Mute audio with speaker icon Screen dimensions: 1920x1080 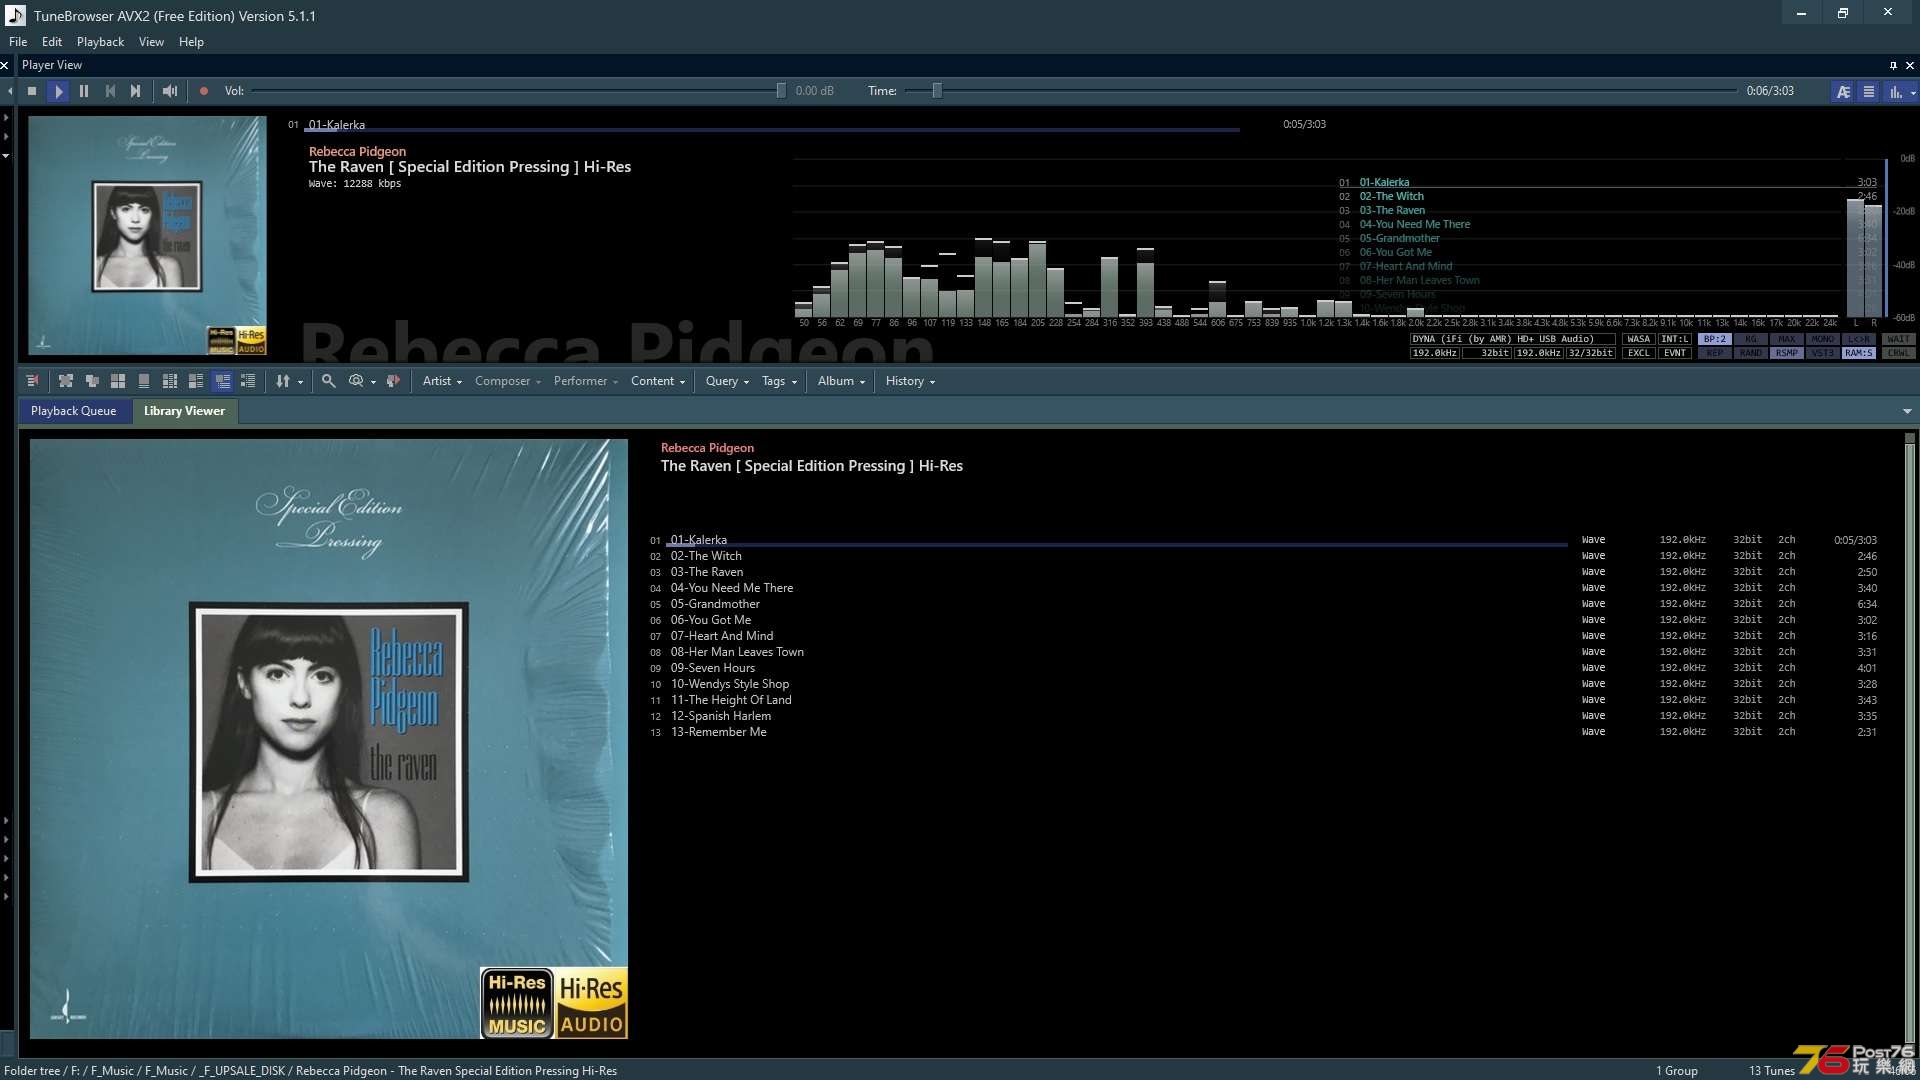170,91
